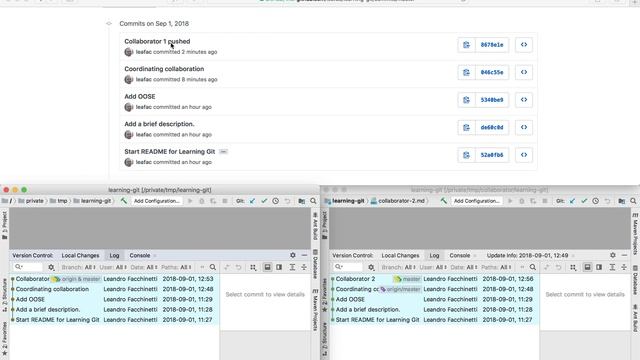Toggle Show Details in collaborator window log
The width and height of the screenshot is (640, 360).
[x=587, y=267]
